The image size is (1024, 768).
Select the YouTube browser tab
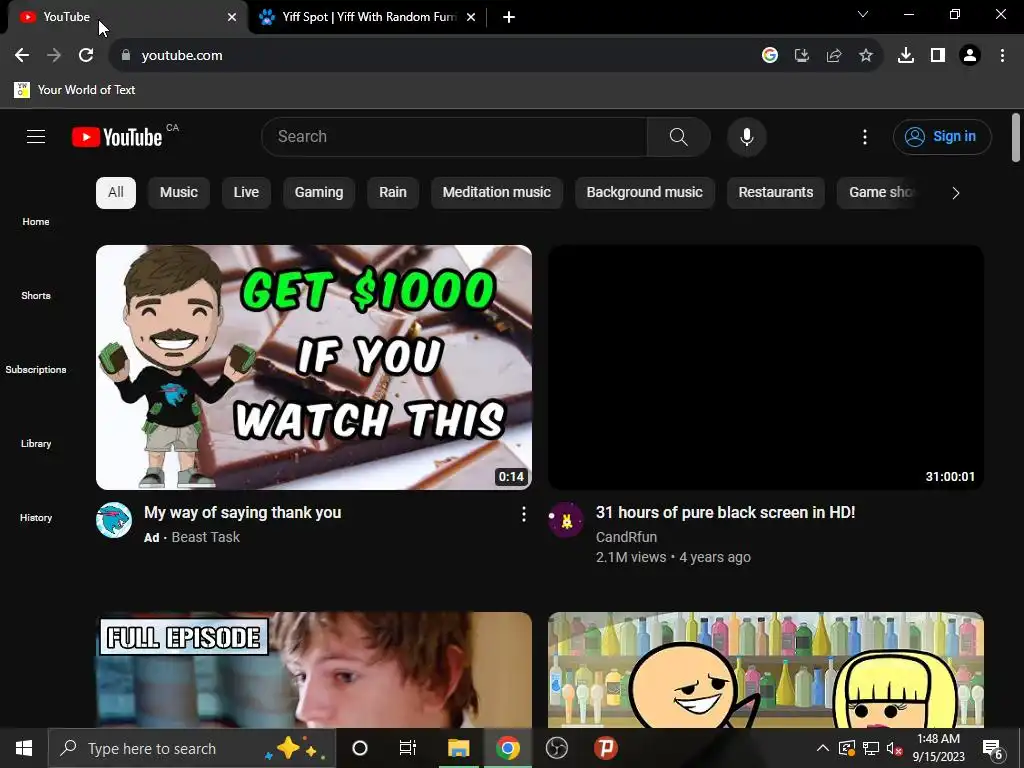(126, 17)
